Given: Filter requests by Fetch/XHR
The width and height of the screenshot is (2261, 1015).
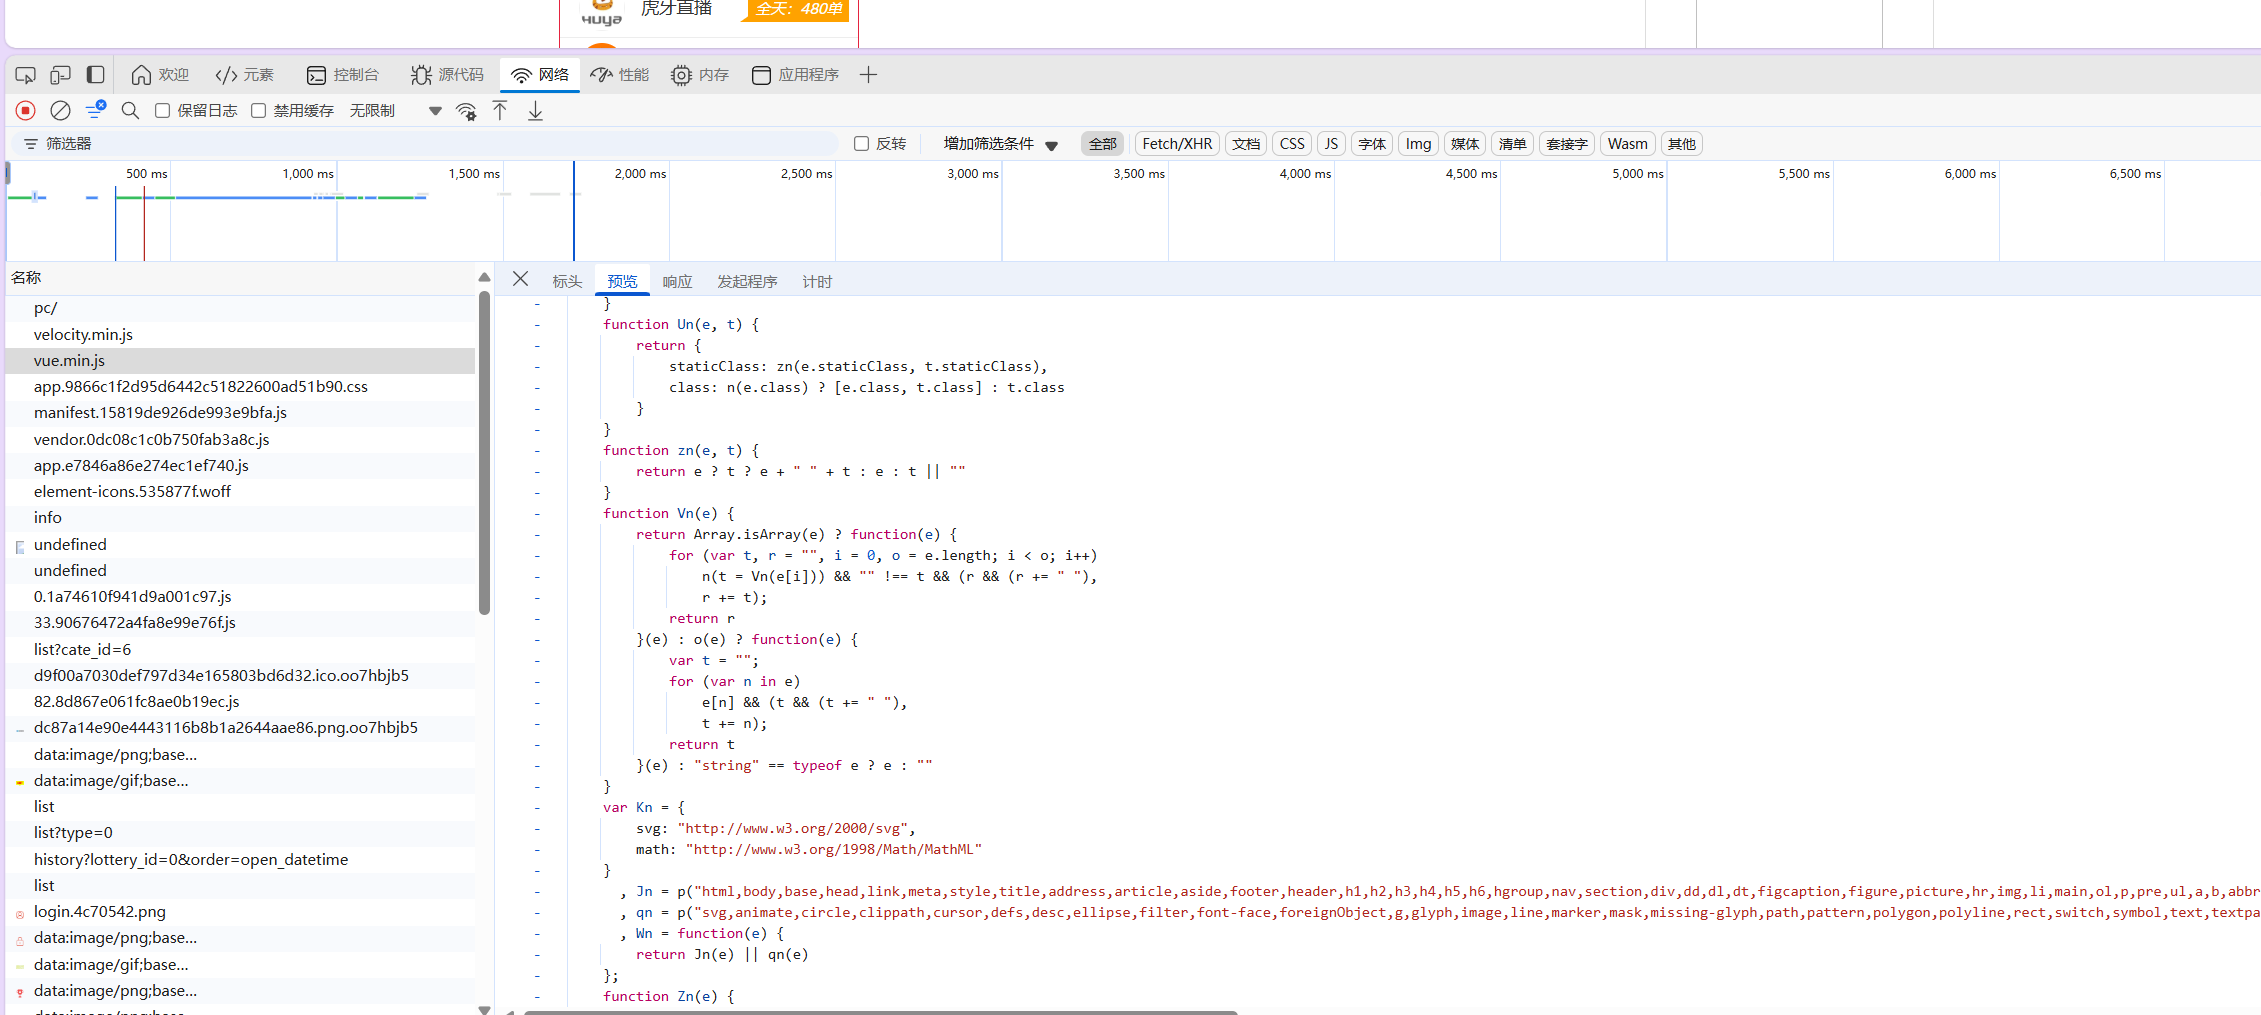Looking at the screenshot, I should (x=1177, y=144).
